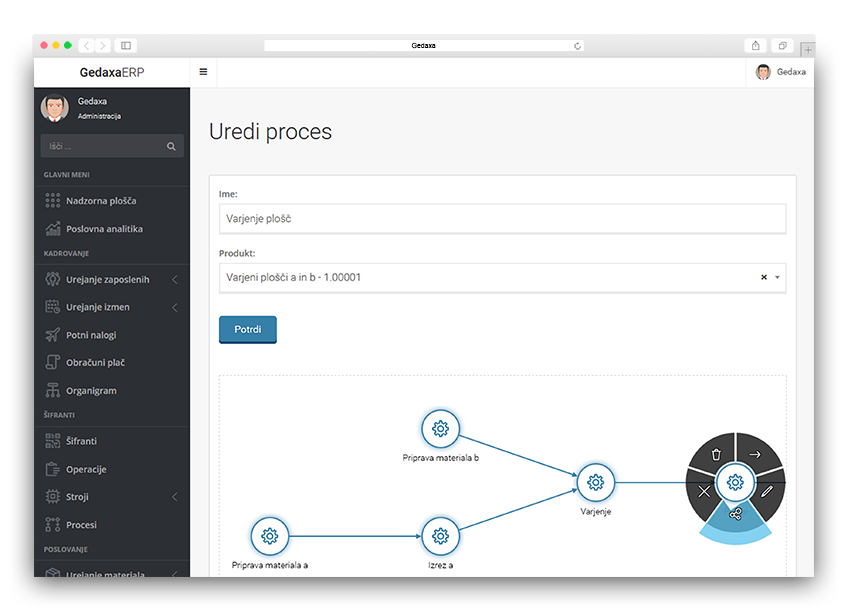
Task: Open the Produkt dropdown arrow
Action: click(x=777, y=278)
